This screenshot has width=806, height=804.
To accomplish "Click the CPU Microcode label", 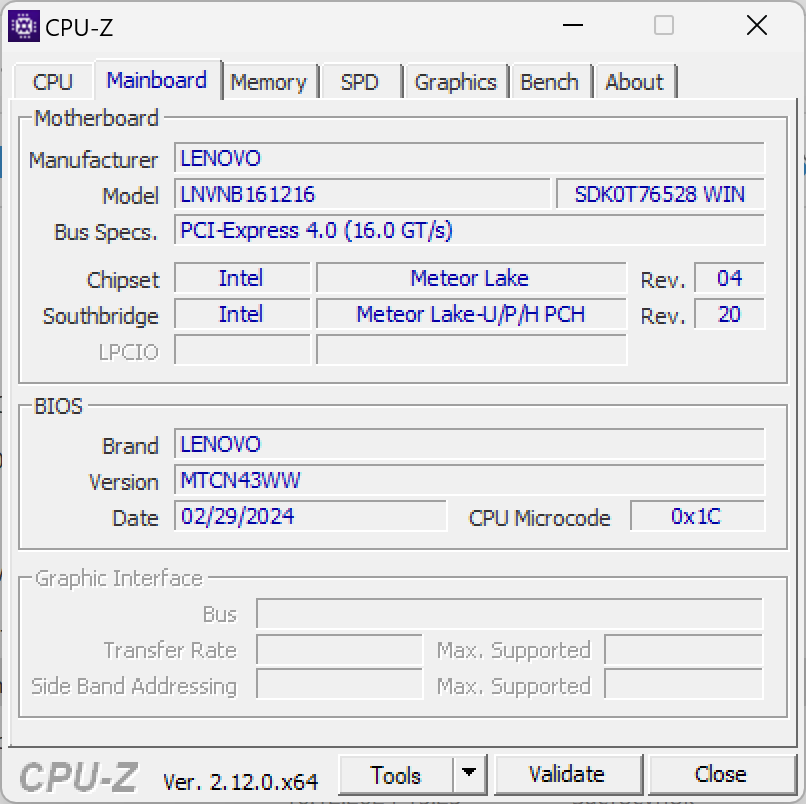I will coord(539,518).
